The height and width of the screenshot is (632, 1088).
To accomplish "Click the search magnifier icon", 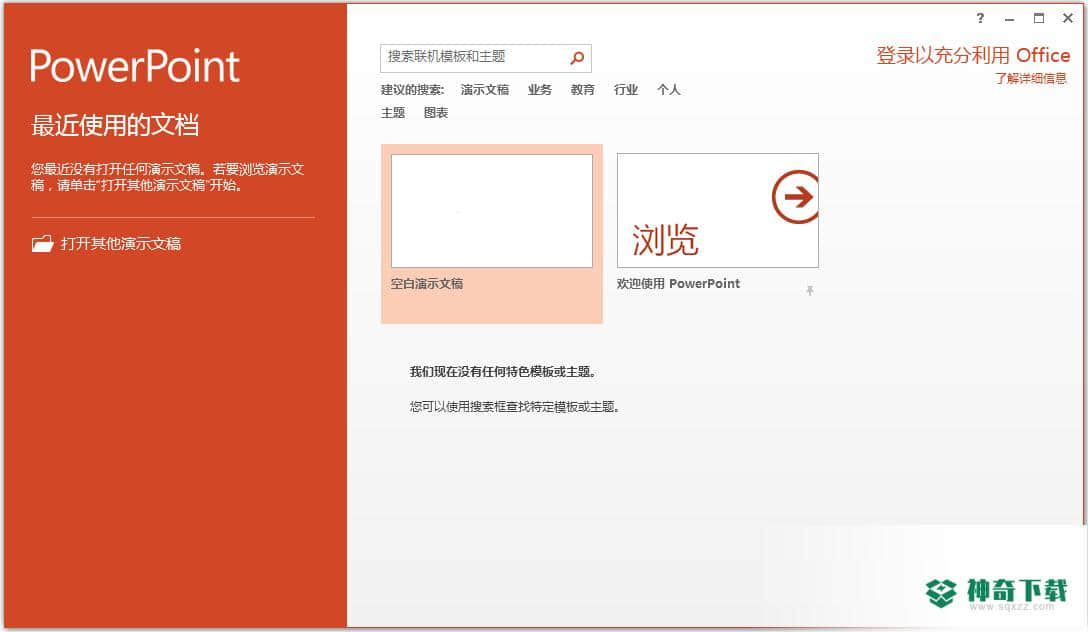I will pos(577,58).
